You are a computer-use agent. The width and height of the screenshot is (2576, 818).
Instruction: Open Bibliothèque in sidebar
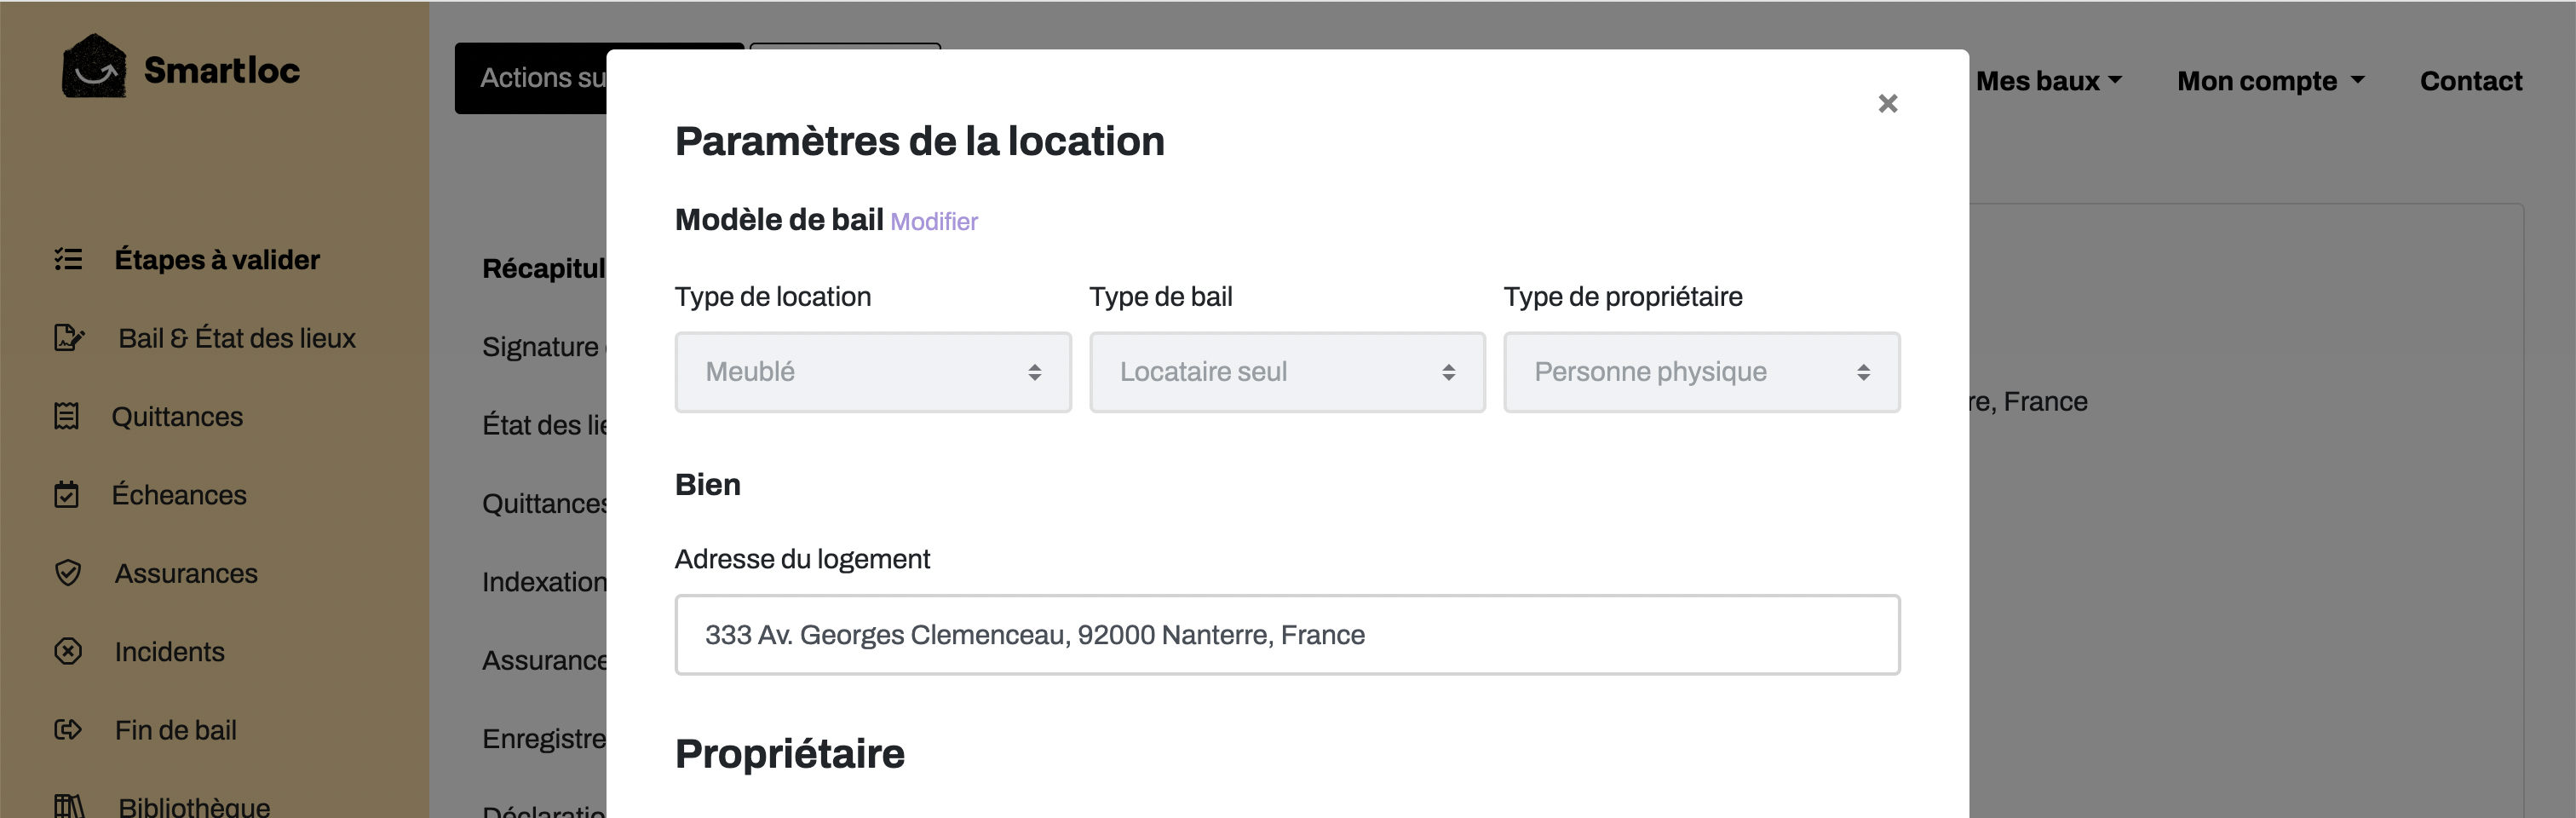coord(194,806)
